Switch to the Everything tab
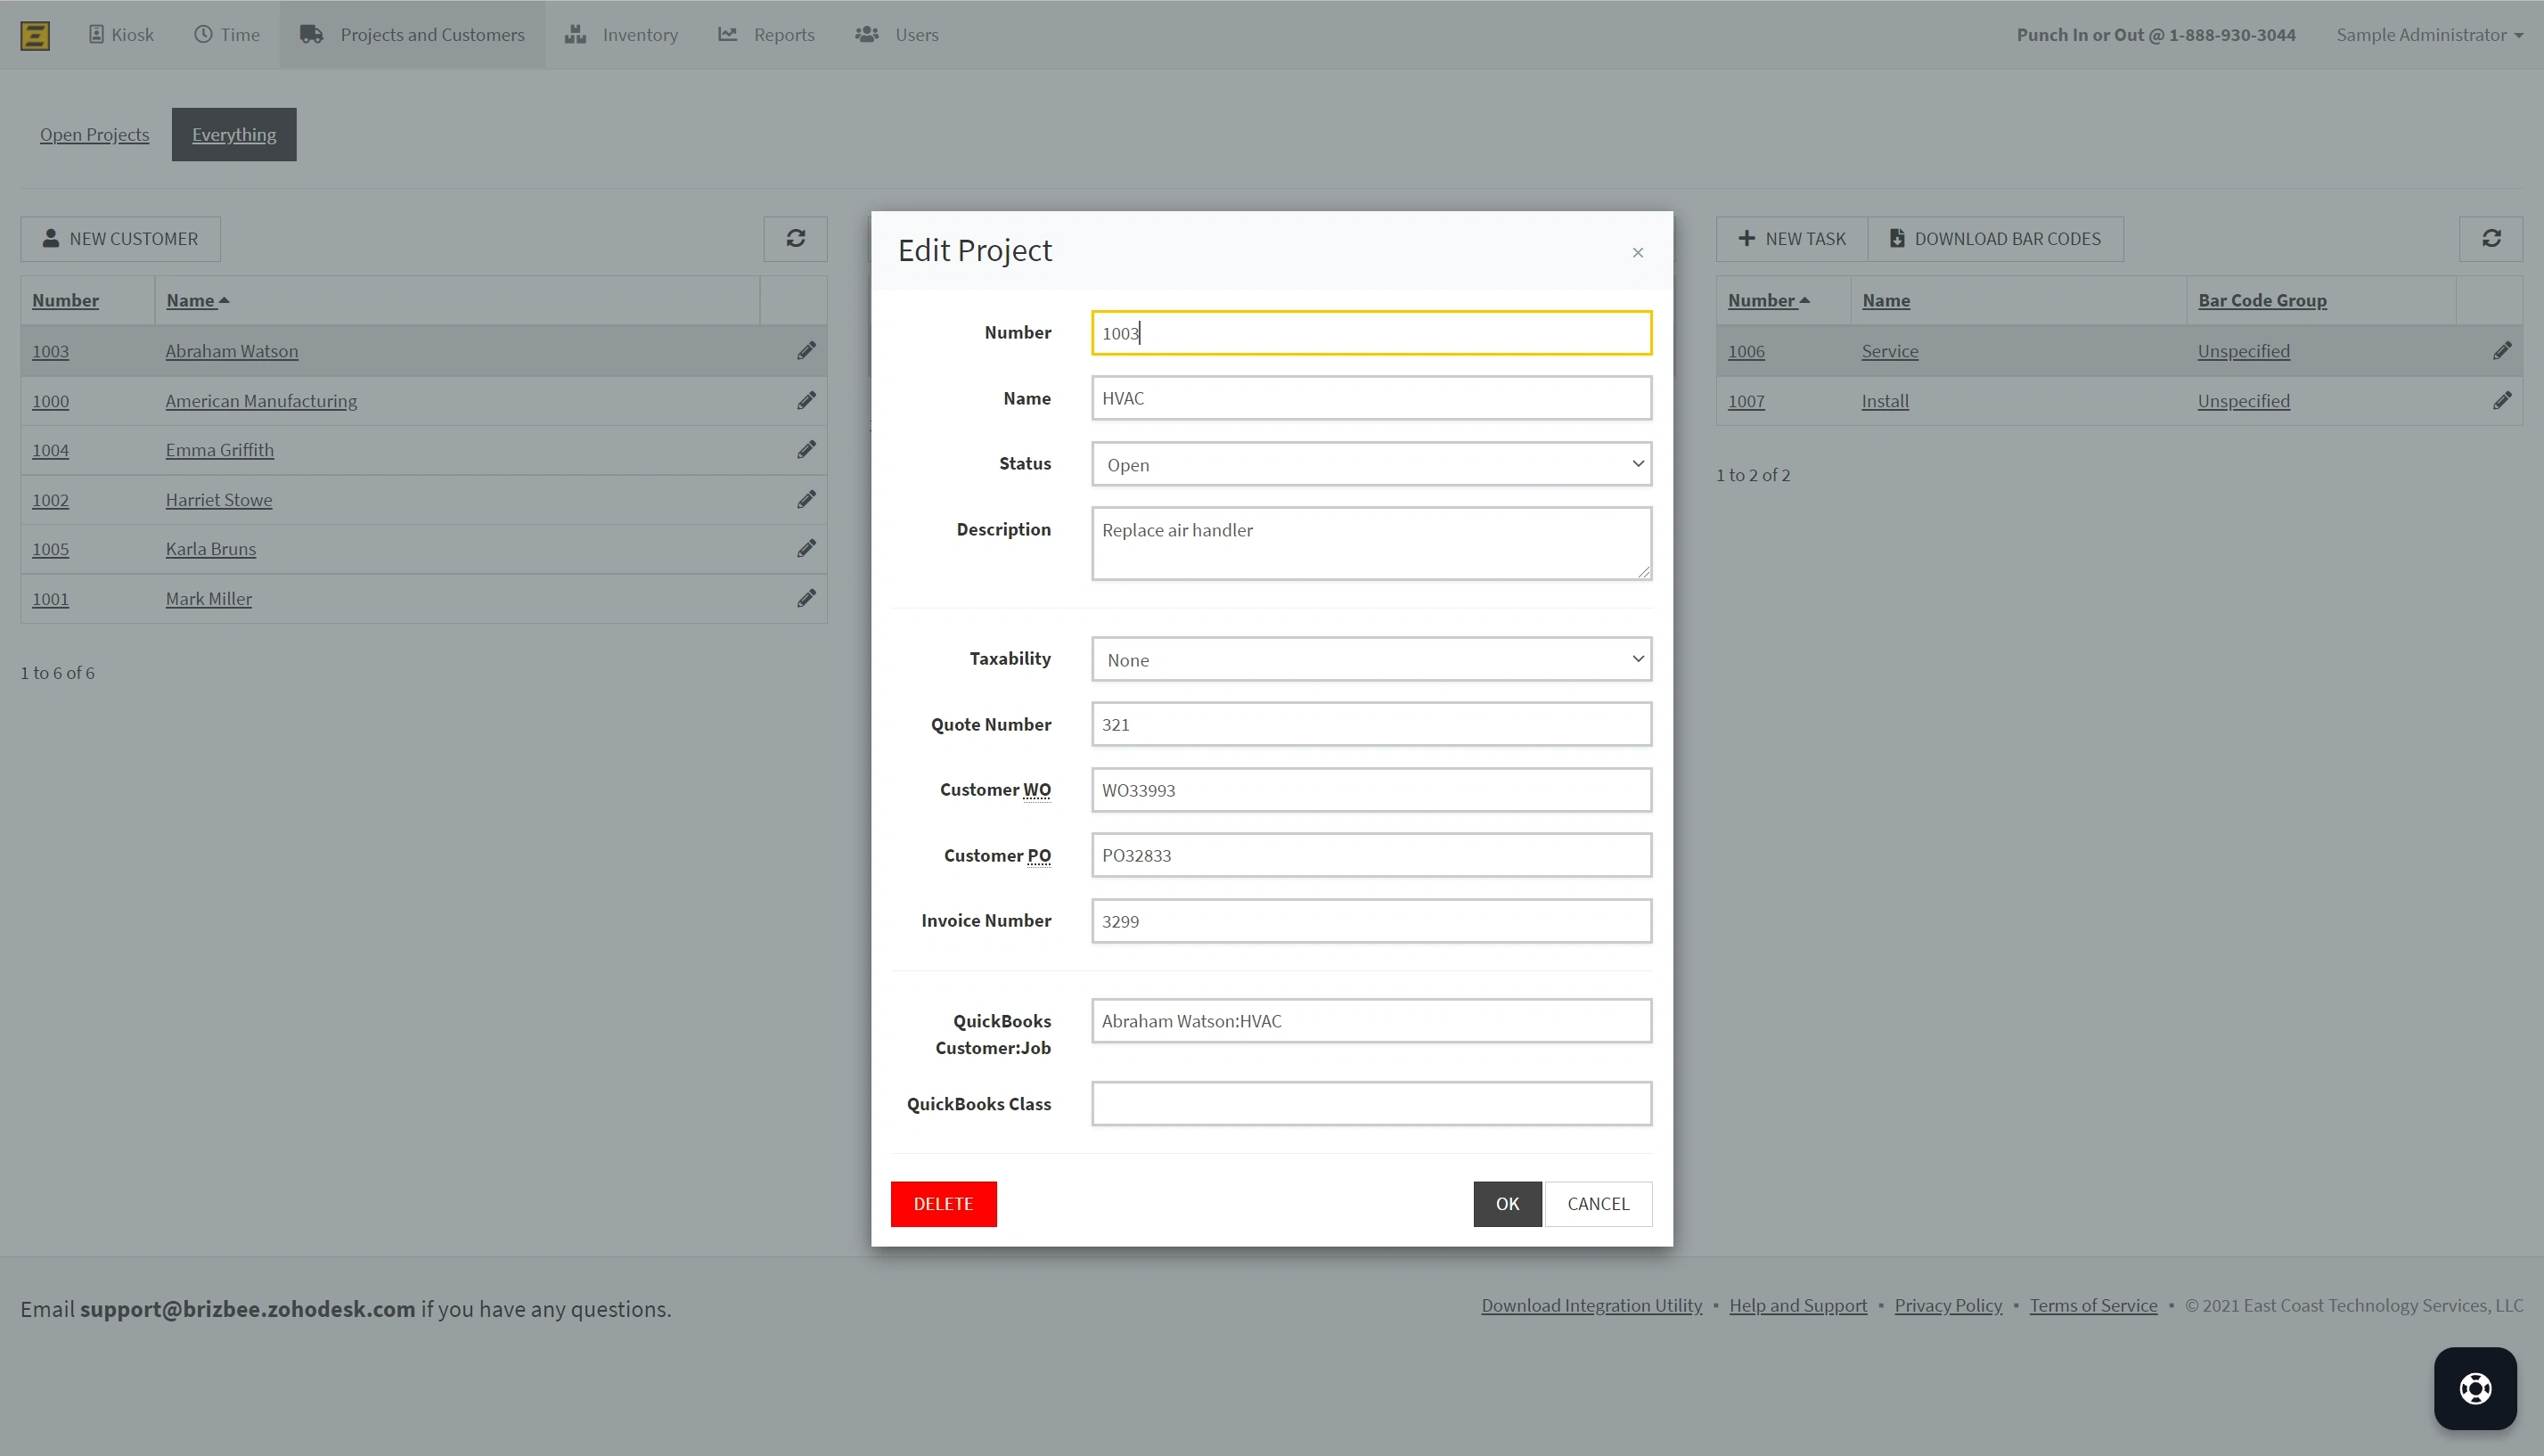 (x=233, y=133)
